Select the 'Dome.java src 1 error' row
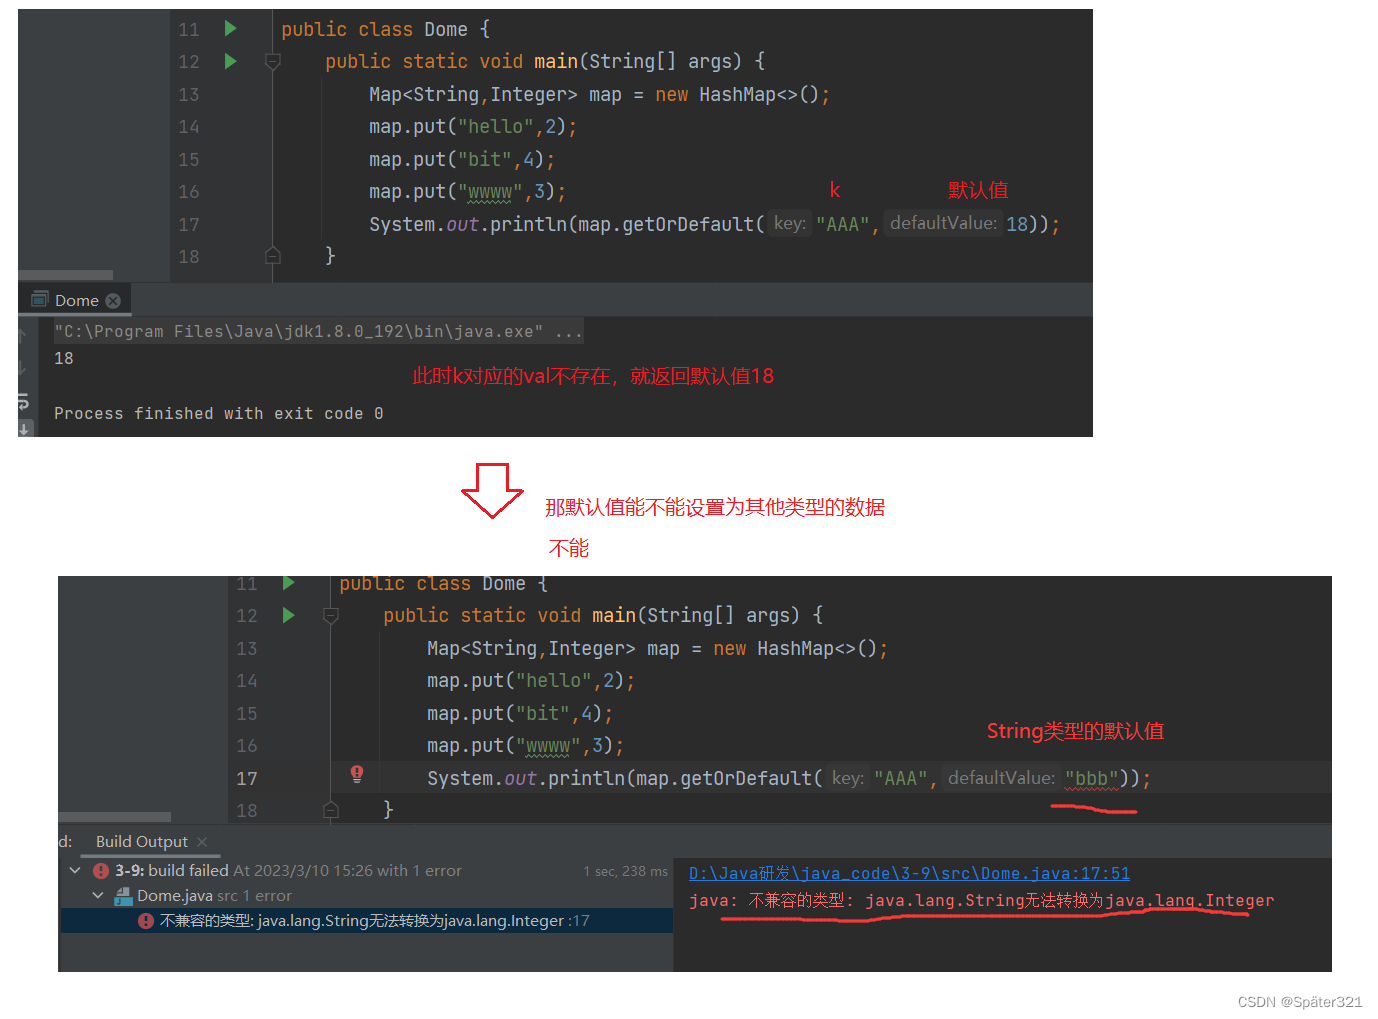1378x1019 pixels. (367, 896)
